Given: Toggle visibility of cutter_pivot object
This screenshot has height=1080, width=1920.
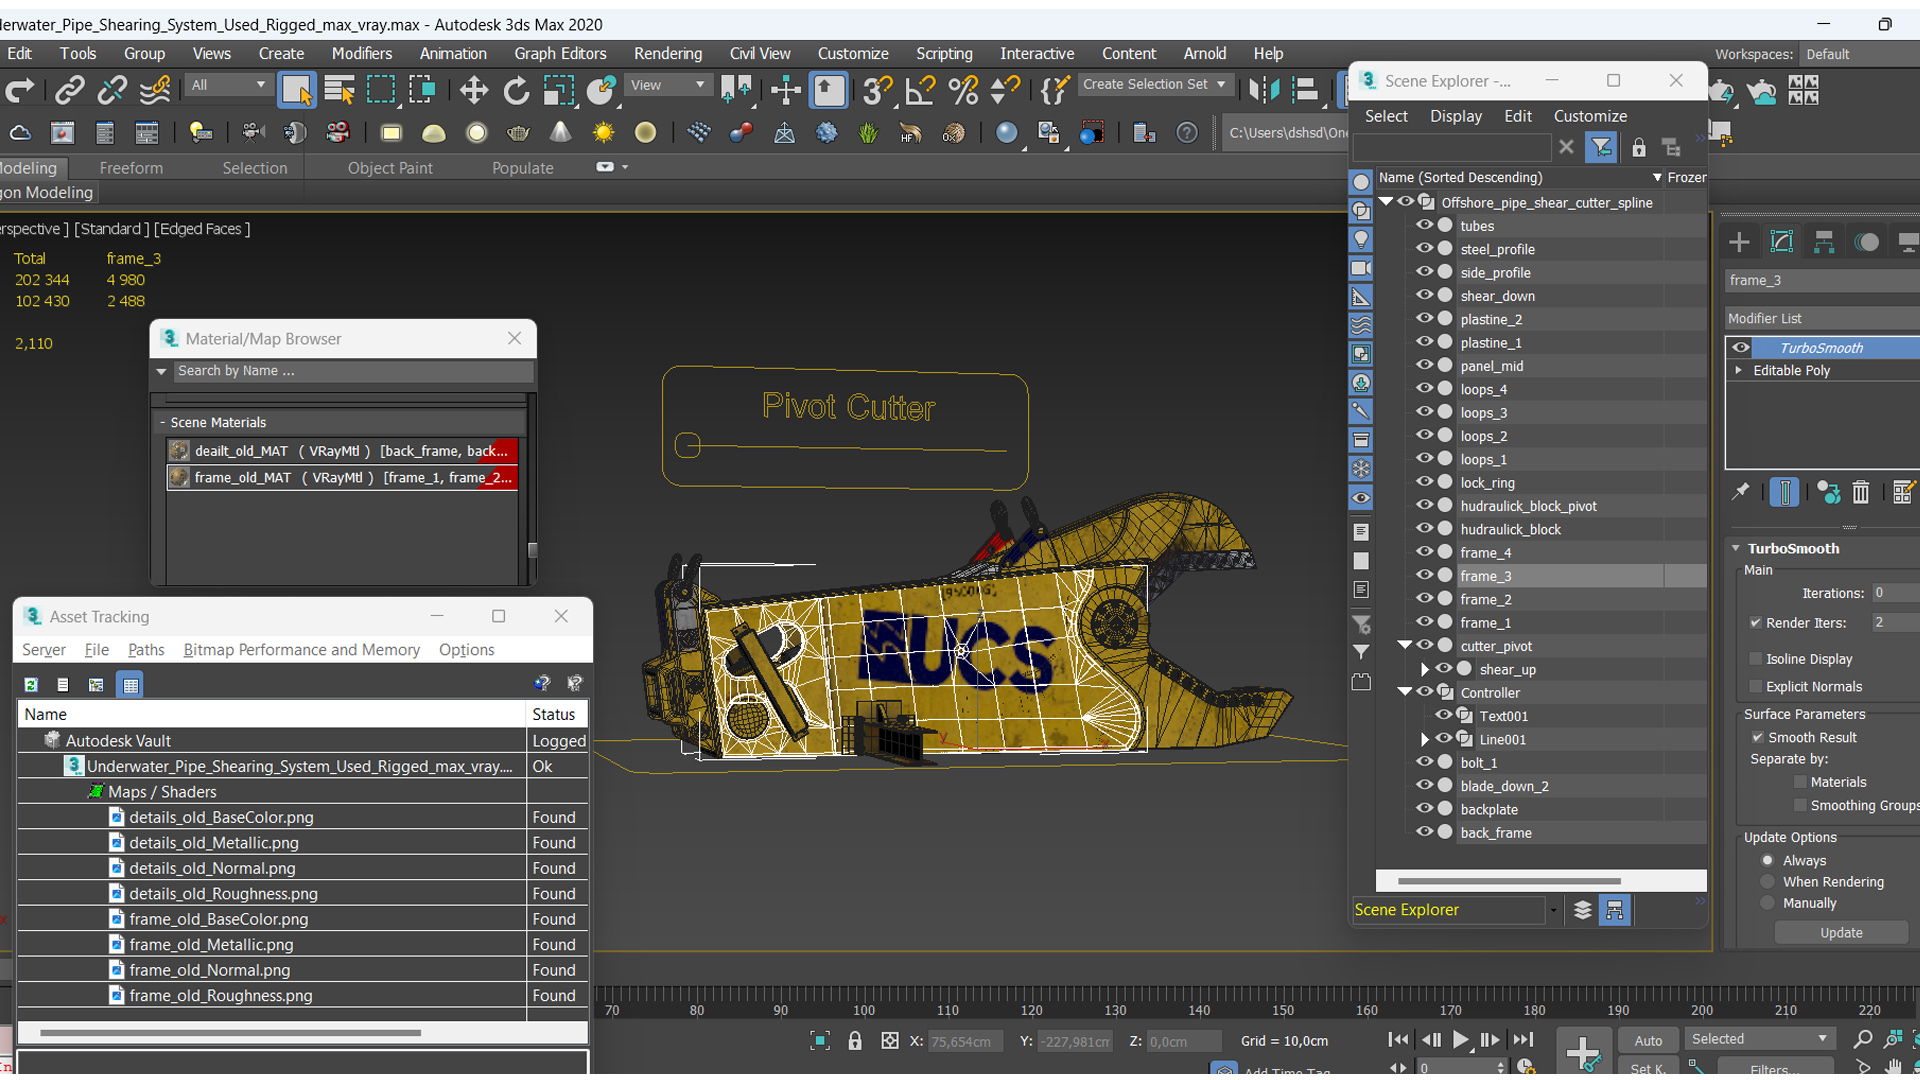Looking at the screenshot, I should click(x=1423, y=645).
